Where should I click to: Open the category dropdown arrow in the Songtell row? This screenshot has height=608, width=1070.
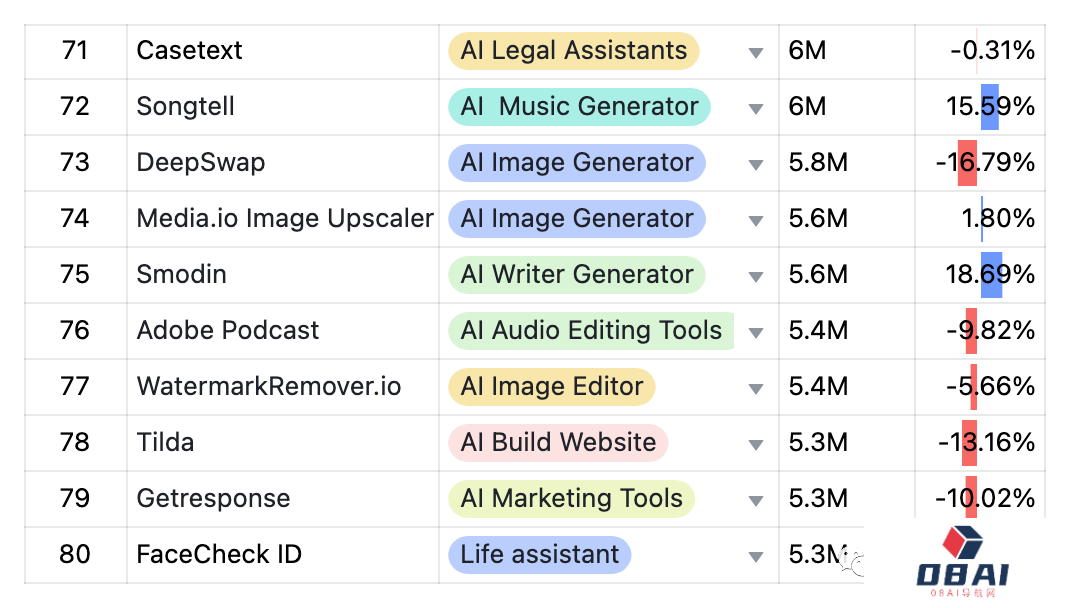tap(755, 108)
